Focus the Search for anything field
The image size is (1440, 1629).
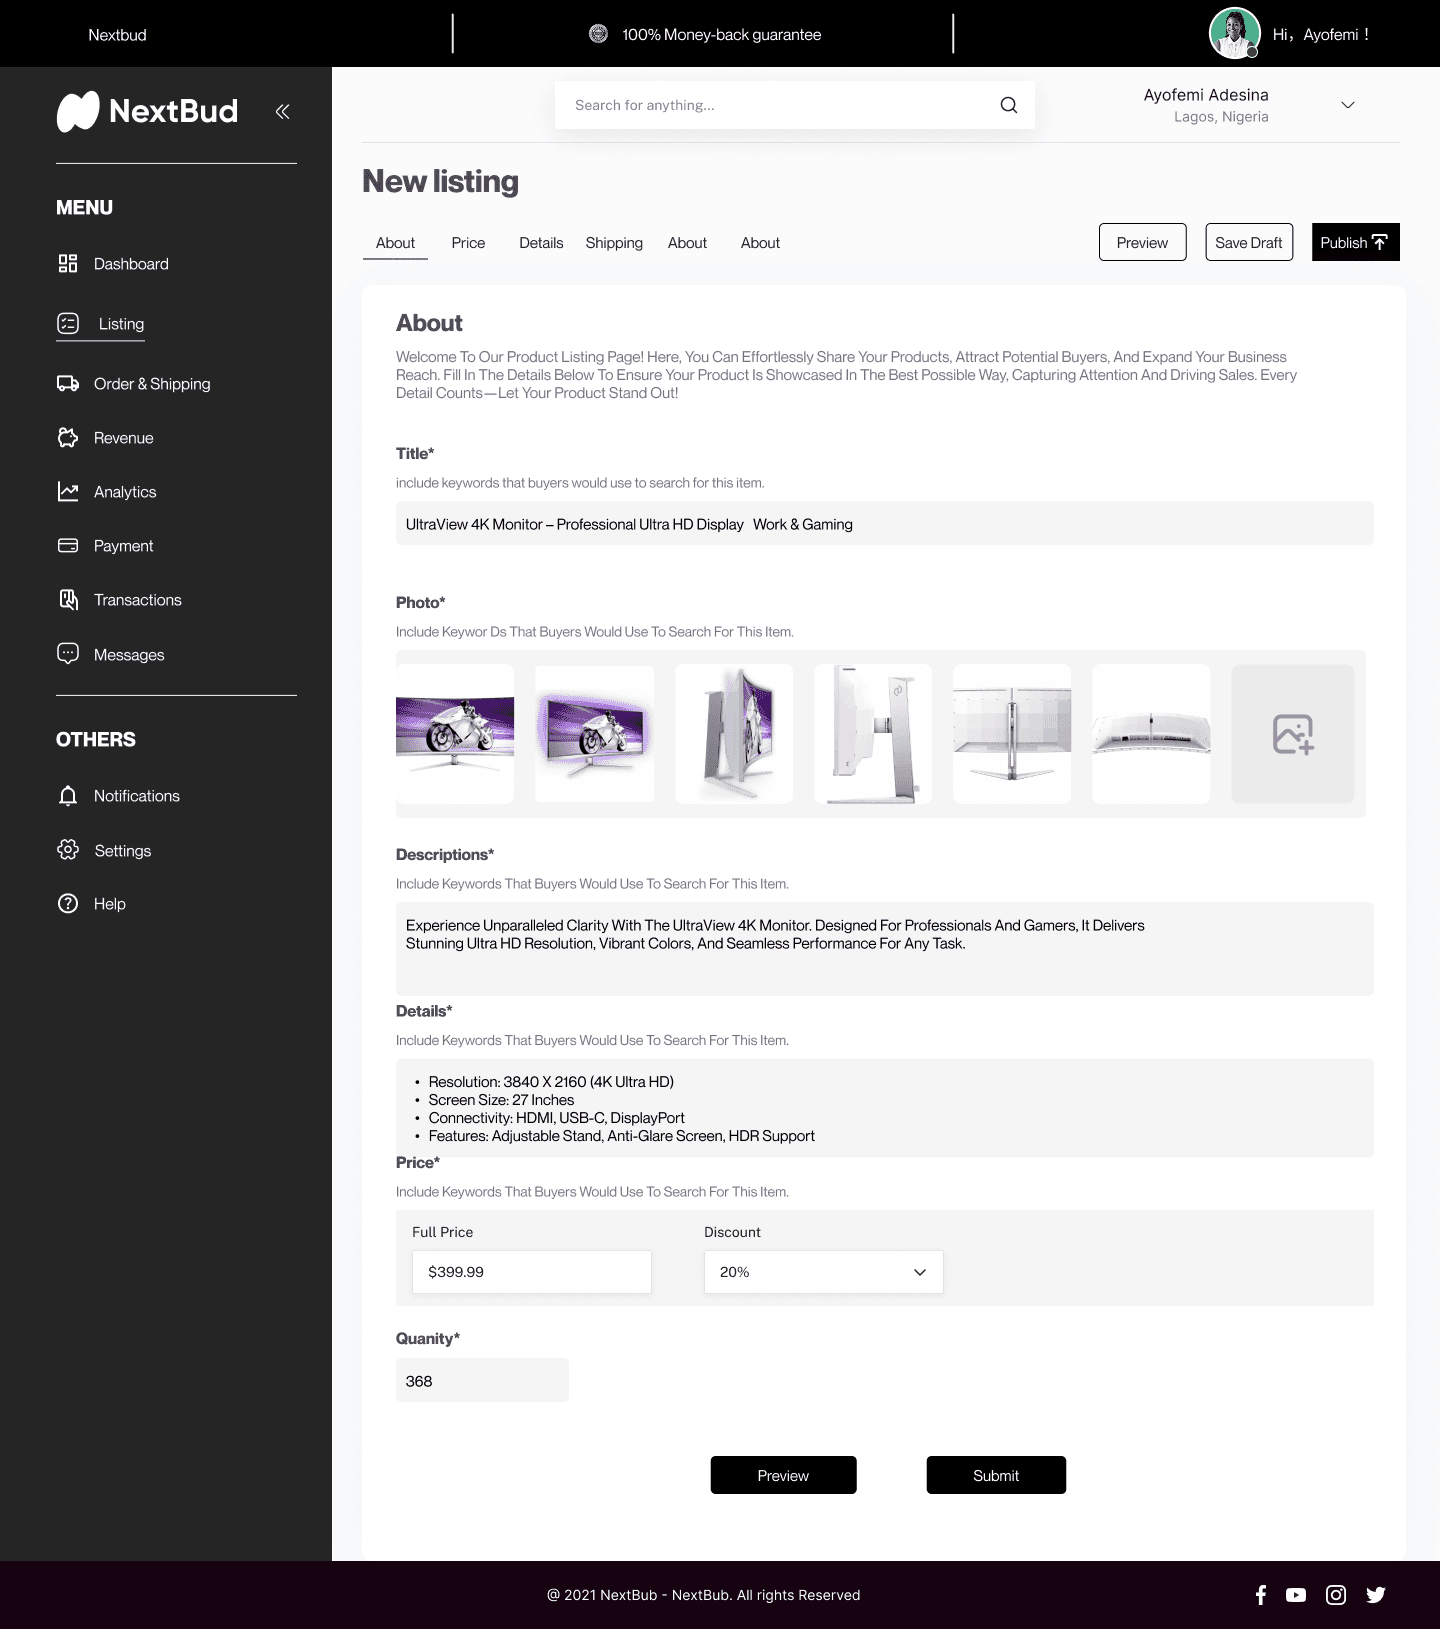click(795, 105)
